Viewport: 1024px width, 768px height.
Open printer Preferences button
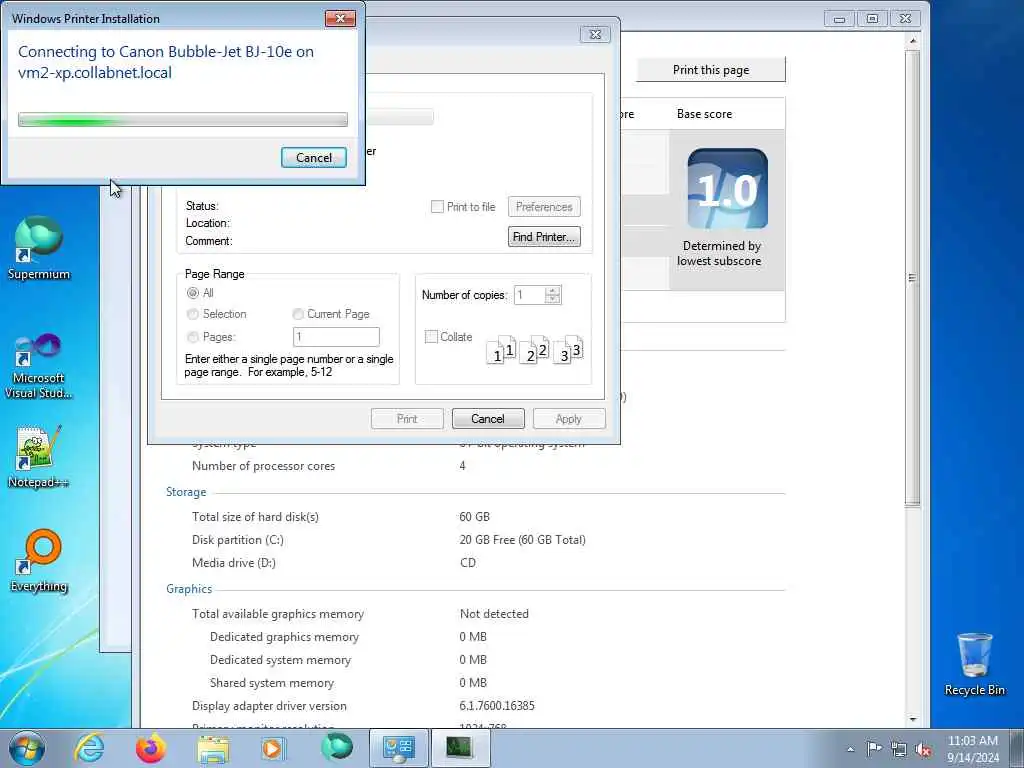tap(544, 207)
